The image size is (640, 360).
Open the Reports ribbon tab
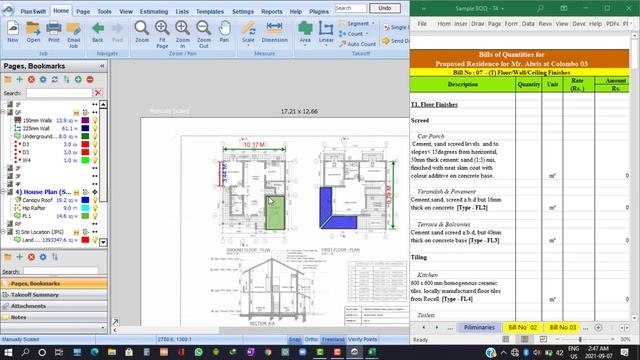click(x=271, y=11)
